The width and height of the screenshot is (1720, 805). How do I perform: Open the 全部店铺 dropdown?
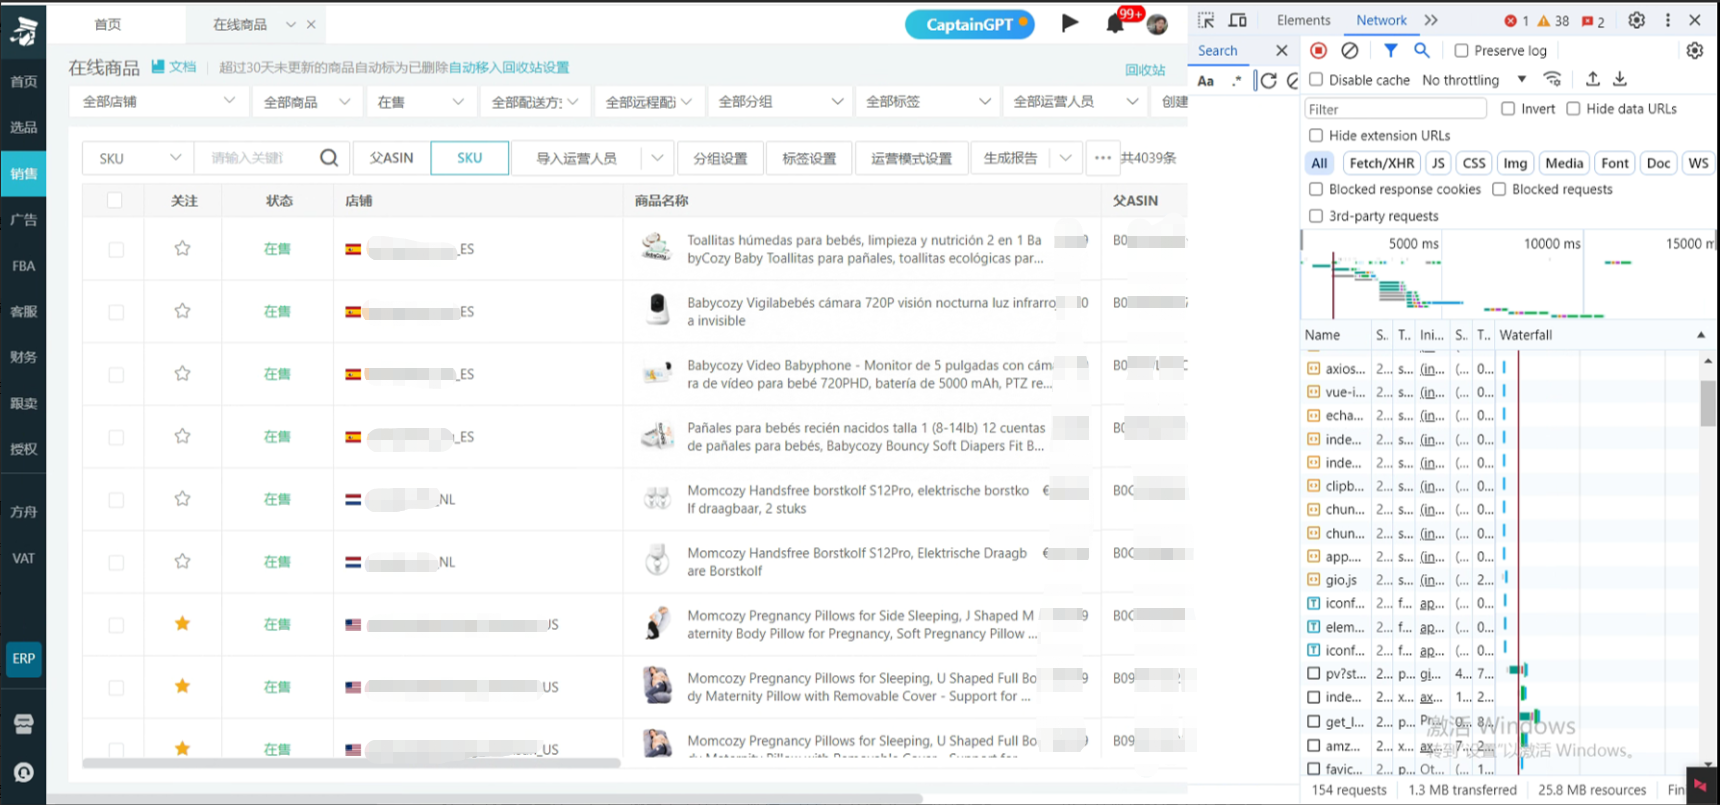coord(158,102)
